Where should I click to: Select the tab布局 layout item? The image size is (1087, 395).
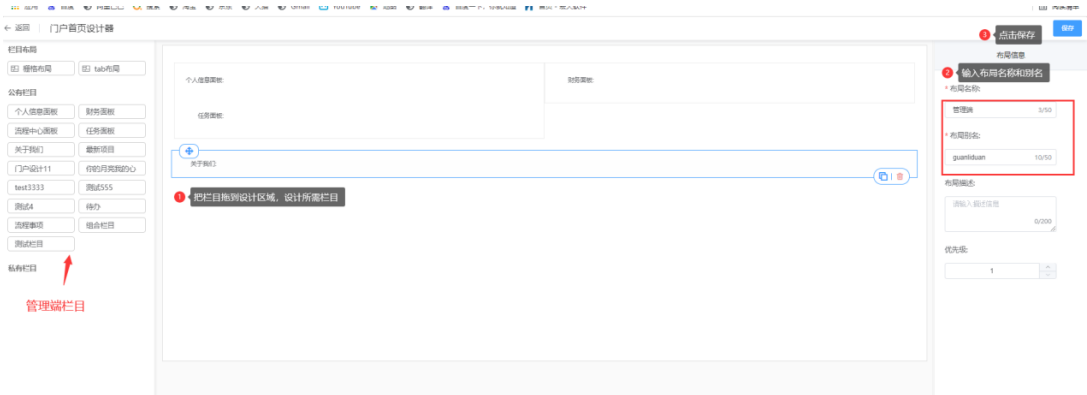(112, 68)
